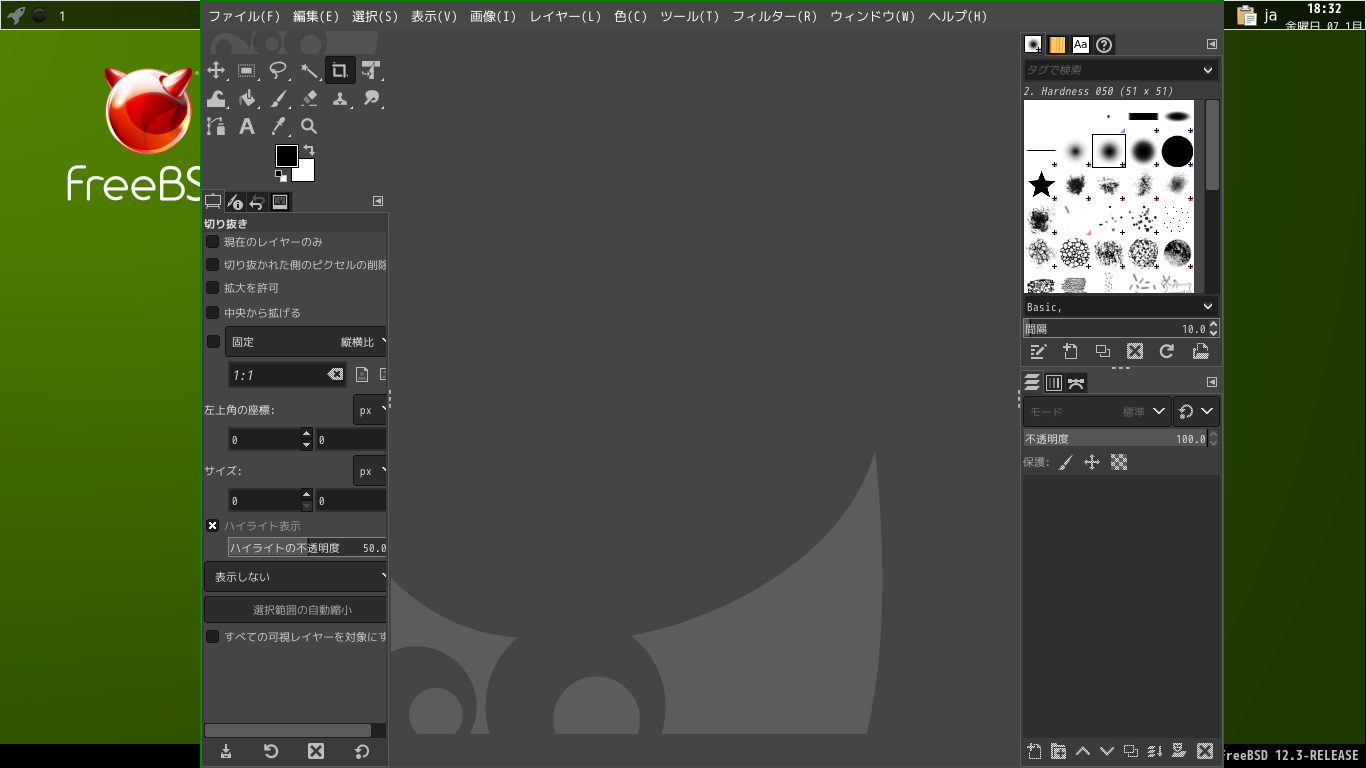This screenshot has width=1366, height=768.
Task: Save tool preset in tool options footer
Action: tap(226, 752)
